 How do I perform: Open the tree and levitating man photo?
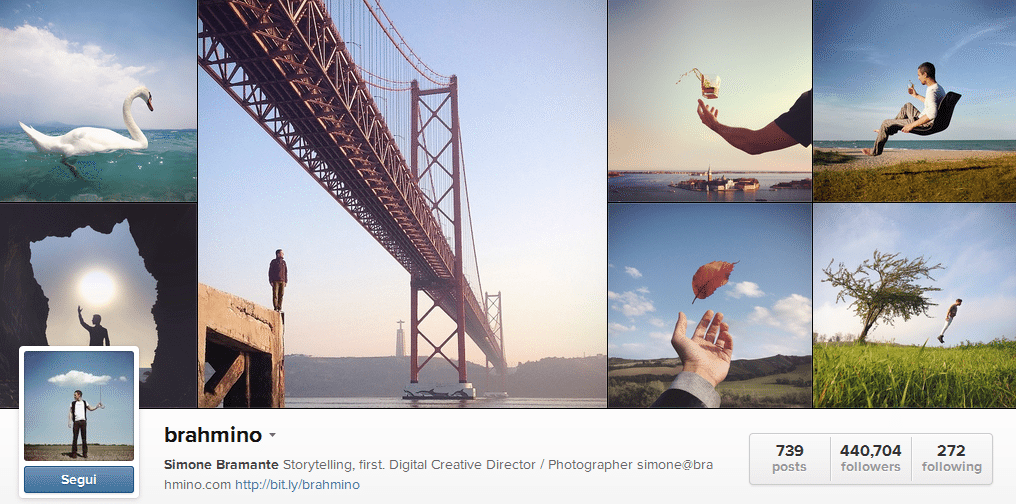(x=914, y=305)
